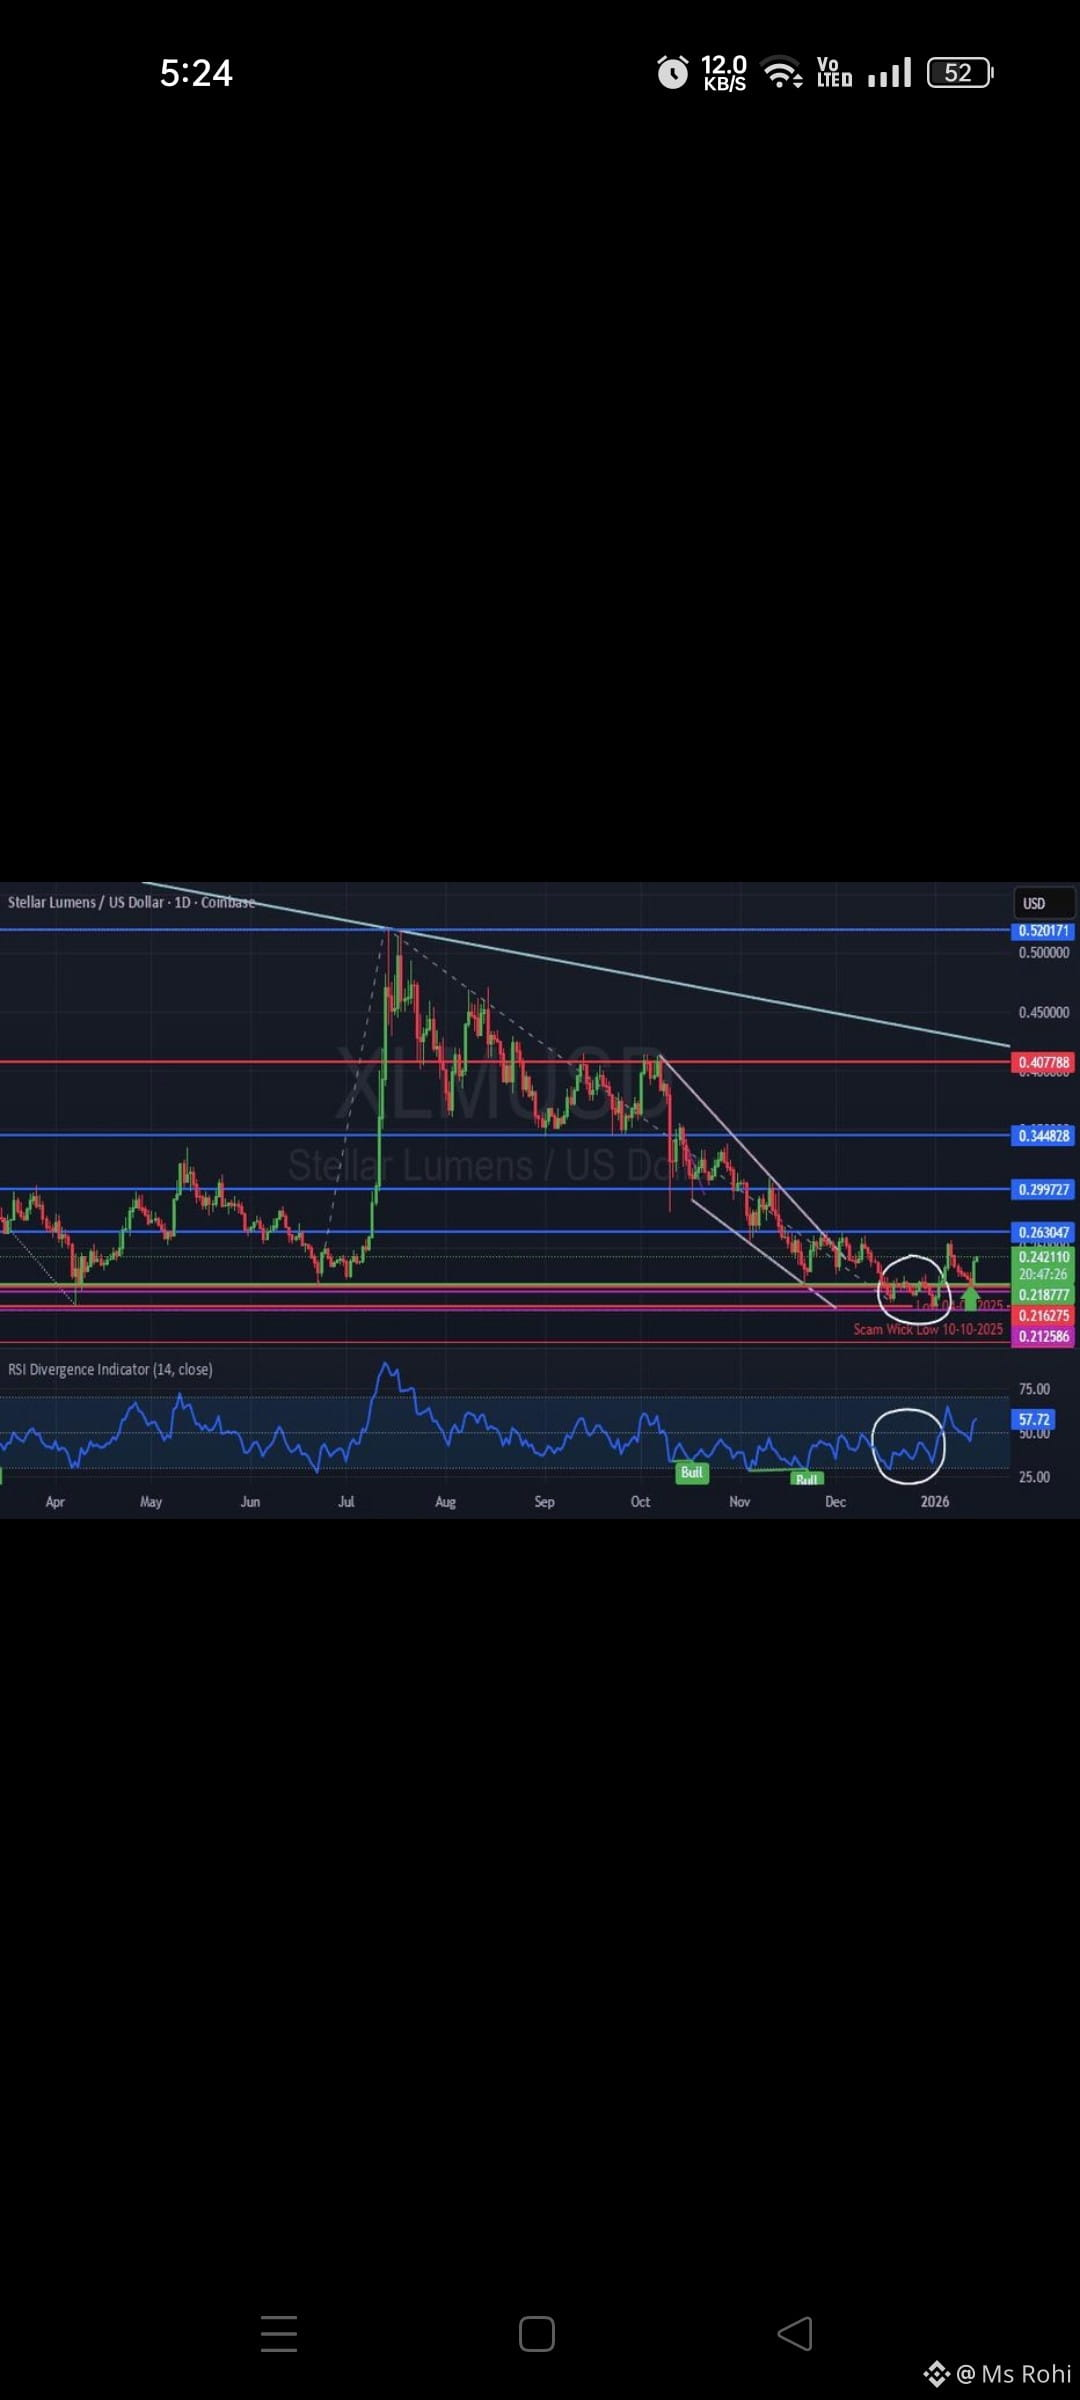Image resolution: width=1080 pixels, height=2400 pixels.
Task: Click the 25.00 RSI axis value
Action: 1034,1477
